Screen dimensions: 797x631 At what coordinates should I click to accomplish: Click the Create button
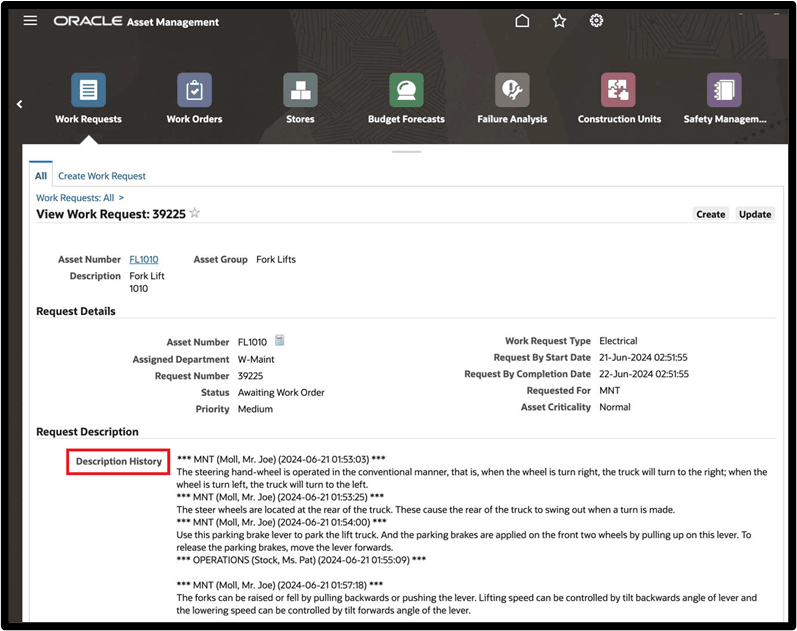pos(711,214)
